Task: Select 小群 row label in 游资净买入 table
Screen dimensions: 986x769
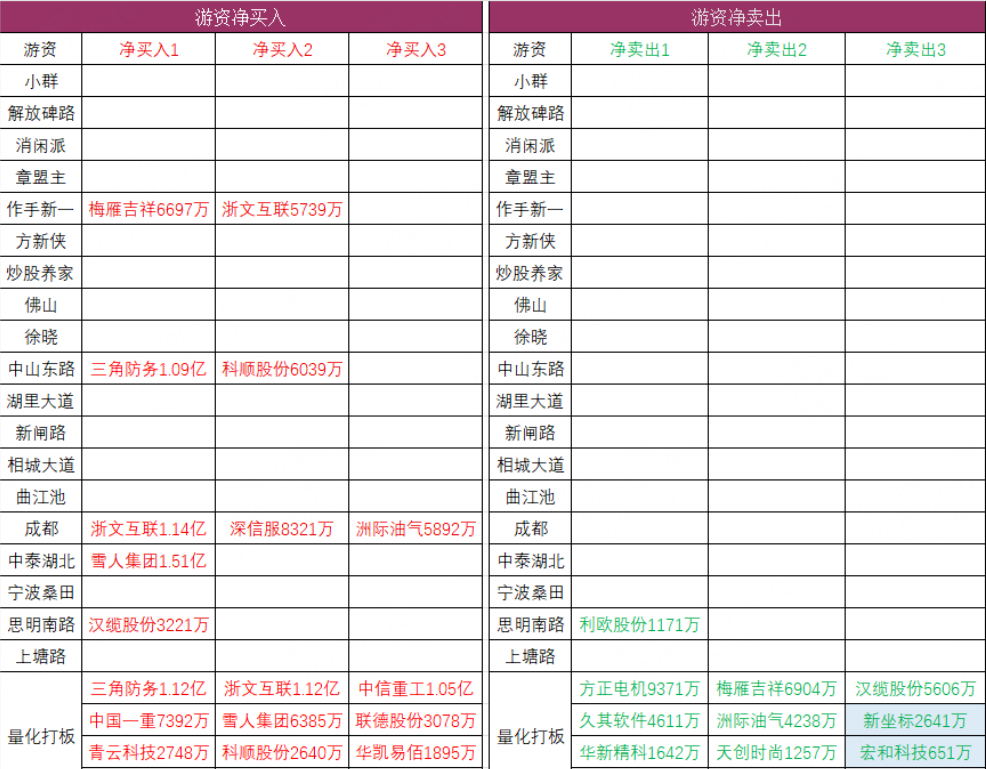Action: point(41,81)
